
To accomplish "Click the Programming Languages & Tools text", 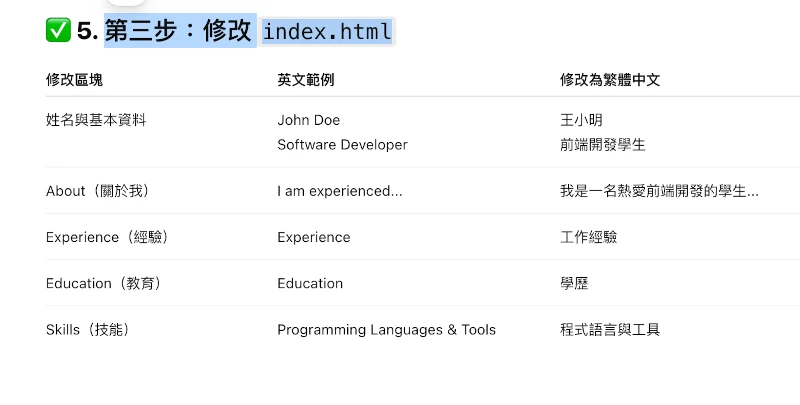I will pos(386,329).
